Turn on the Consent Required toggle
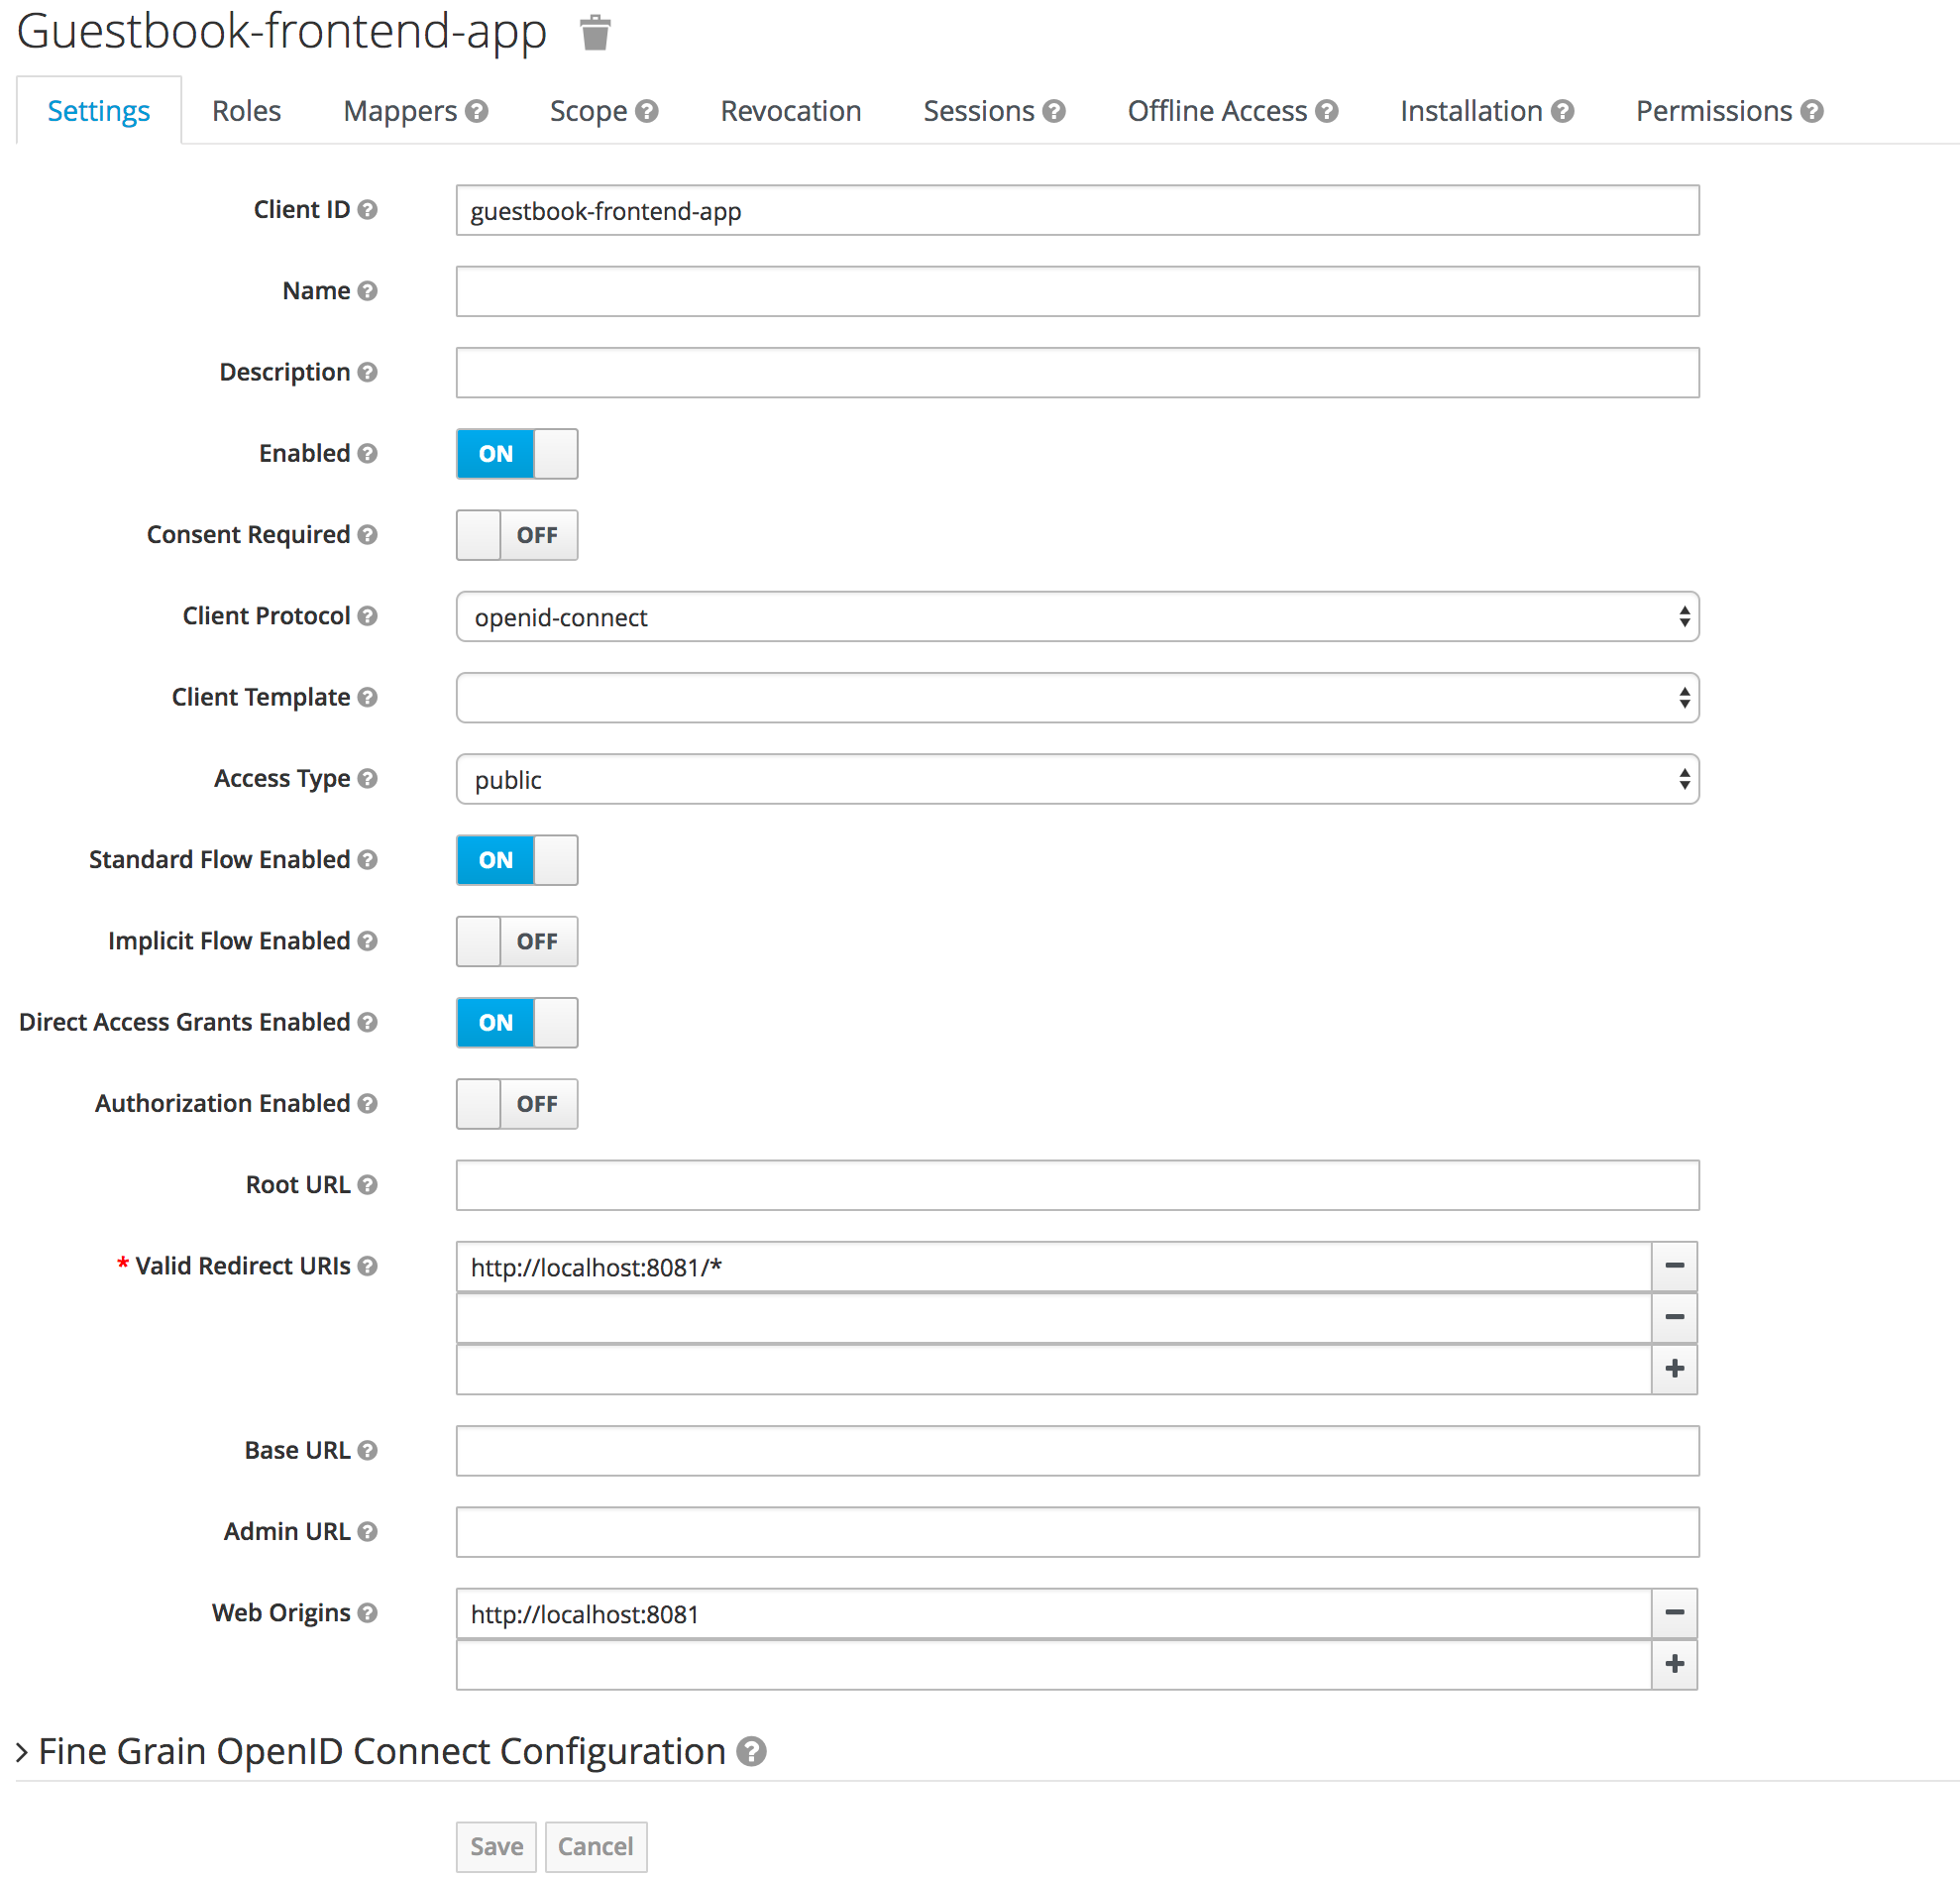This screenshot has height=1877, width=1960. coord(517,535)
